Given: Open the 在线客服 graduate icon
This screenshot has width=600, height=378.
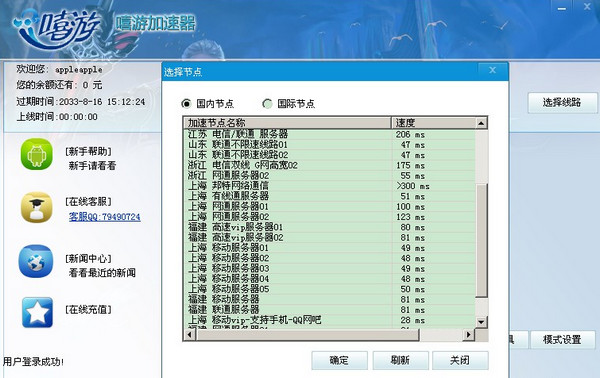Looking at the screenshot, I should coord(37,207).
